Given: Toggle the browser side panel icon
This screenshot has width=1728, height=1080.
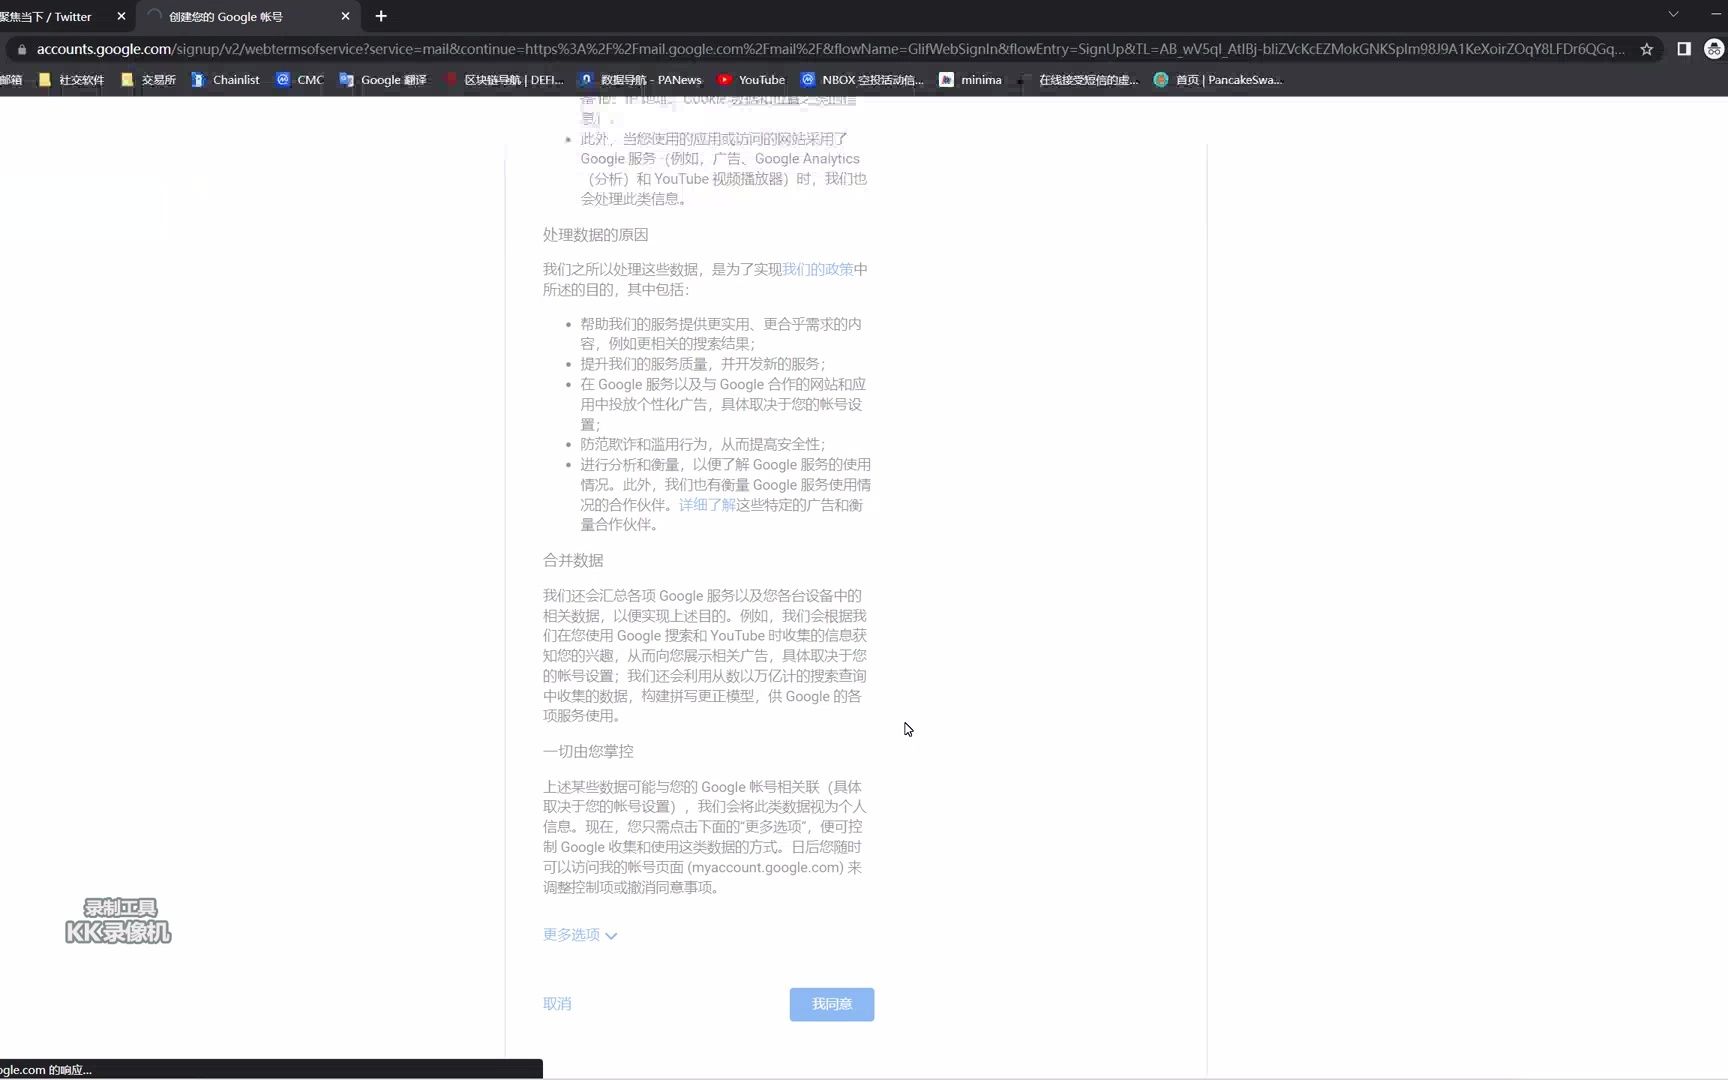Looking at the screenshot, I should point(1684,49).
